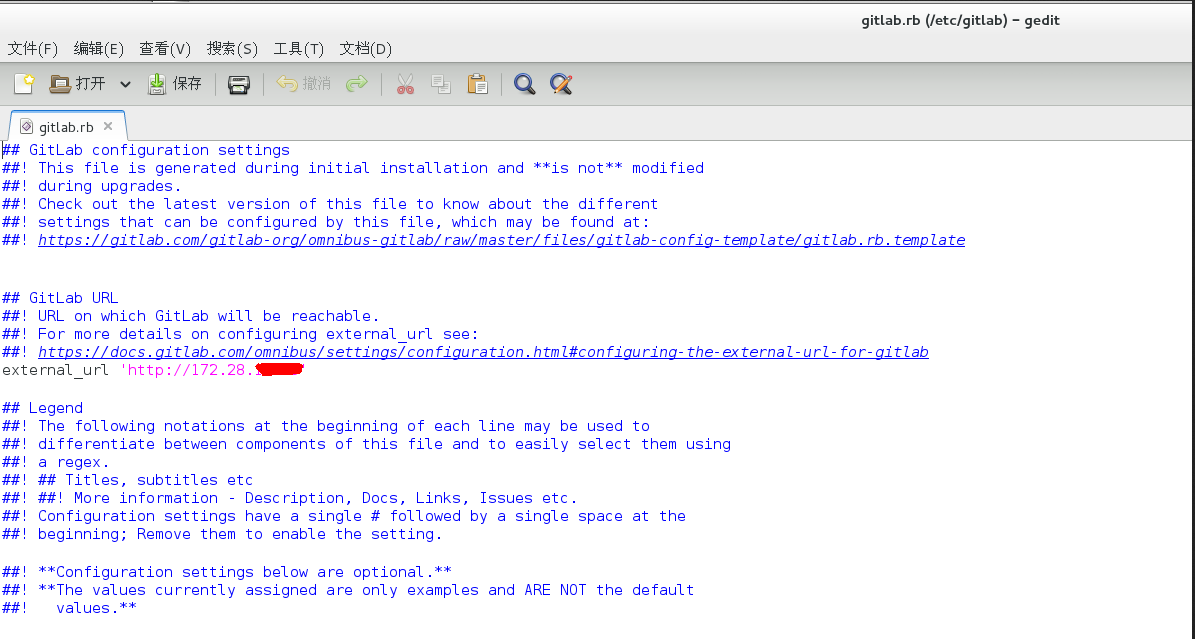
Task: Click the '## GitLab URL' heading line
Action: 60,298
